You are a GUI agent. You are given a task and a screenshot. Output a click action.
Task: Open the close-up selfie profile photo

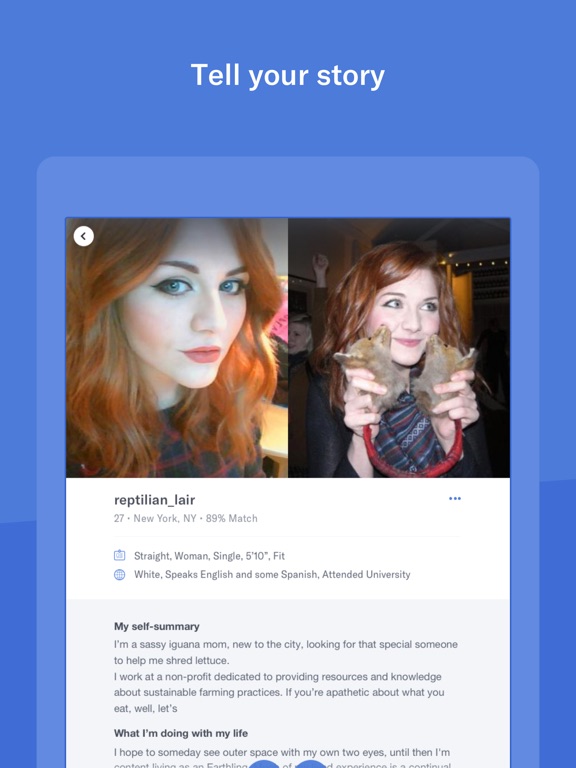pyautogui.click(x=177, y=348)
